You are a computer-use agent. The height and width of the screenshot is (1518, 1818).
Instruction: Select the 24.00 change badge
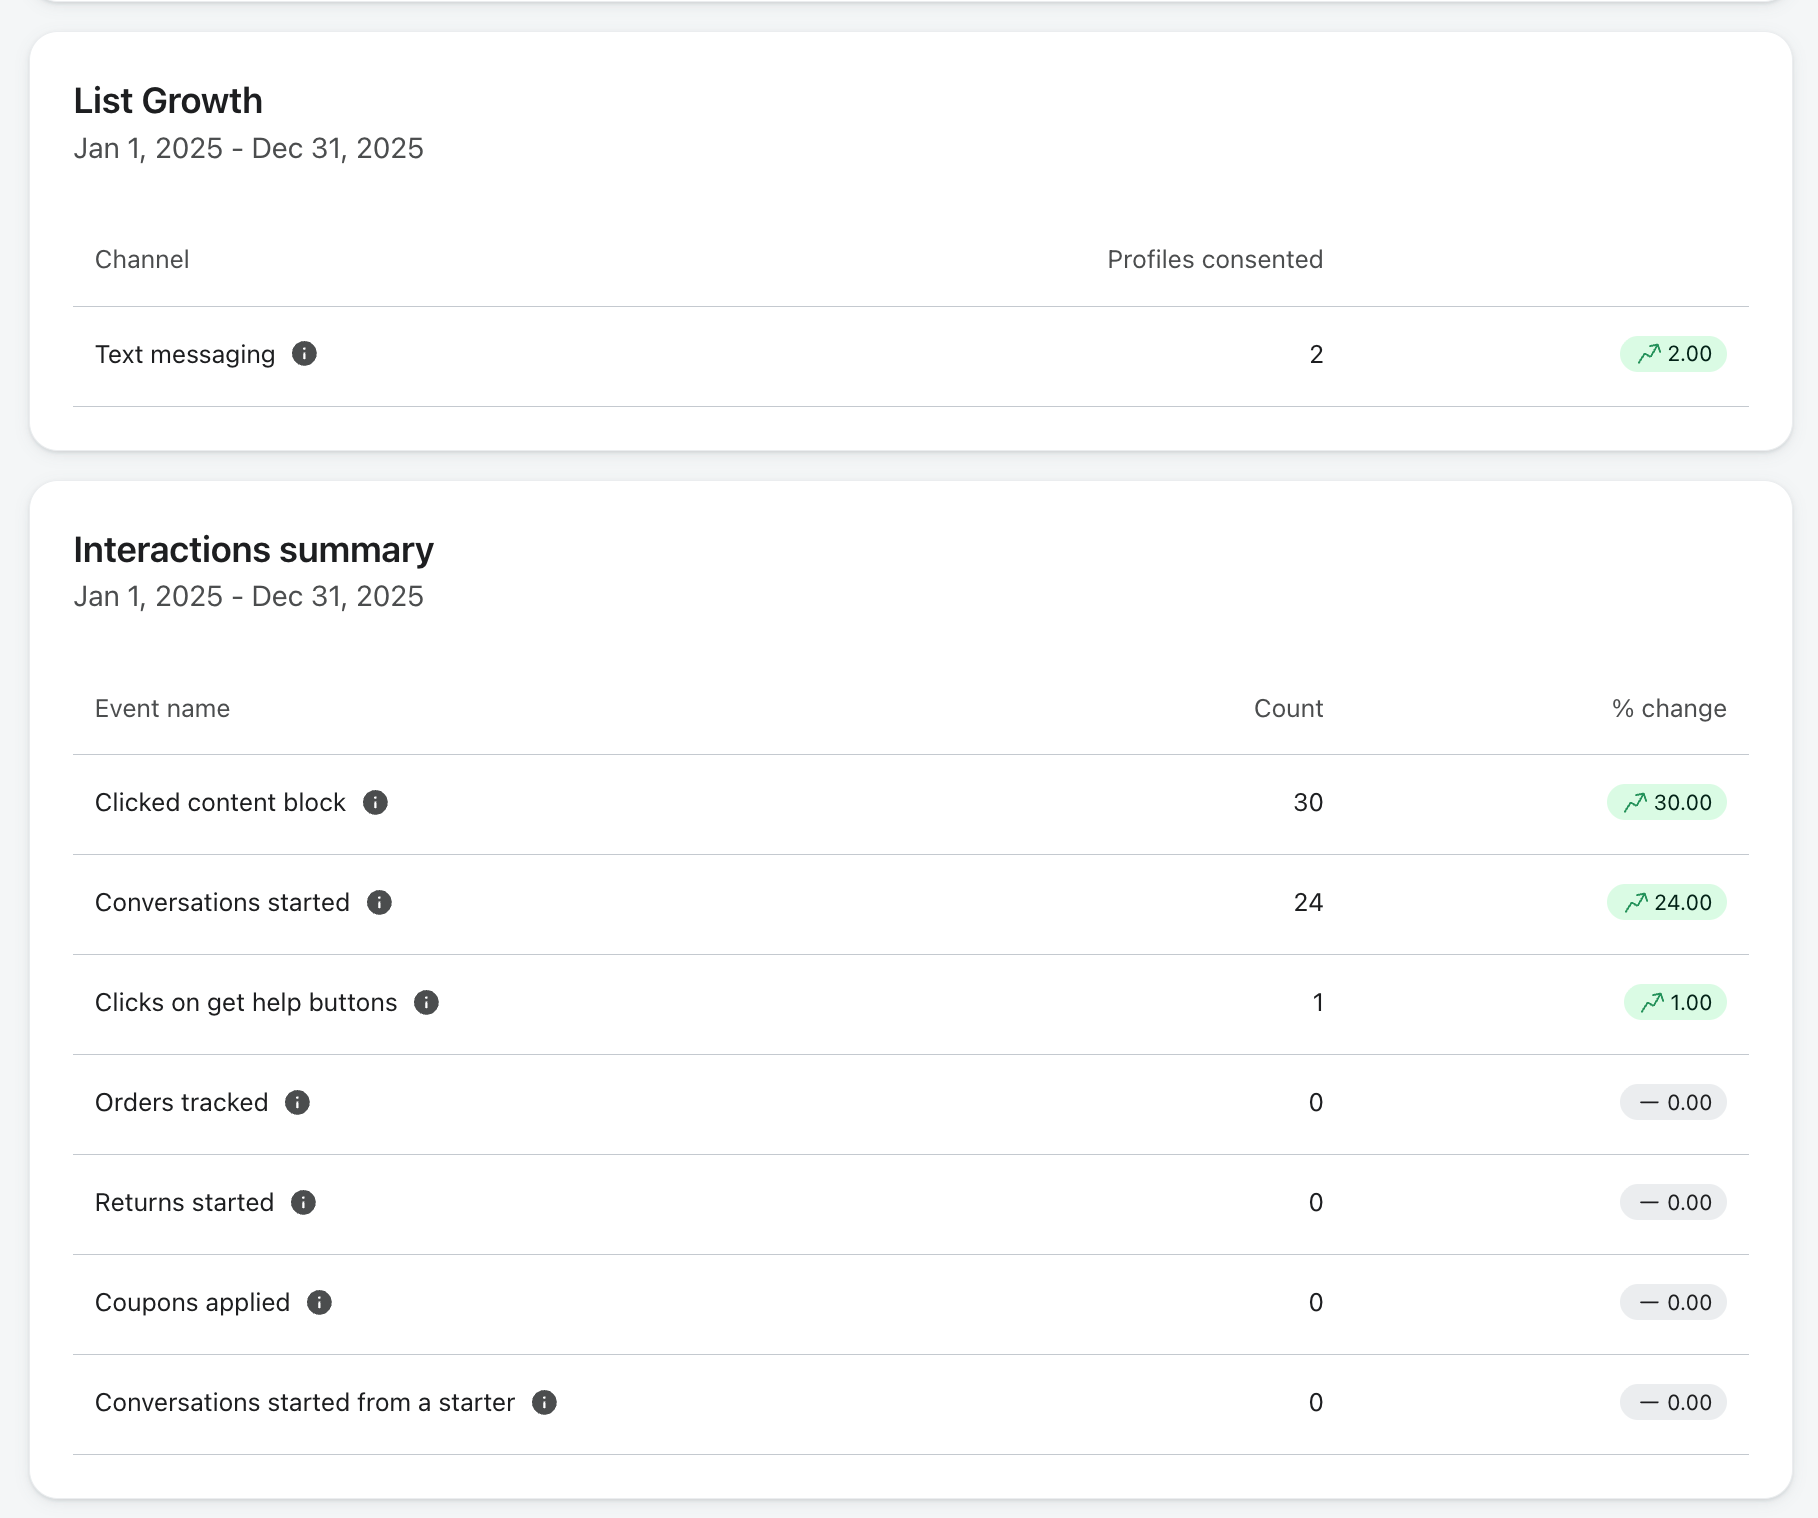tap(1667, 903)
